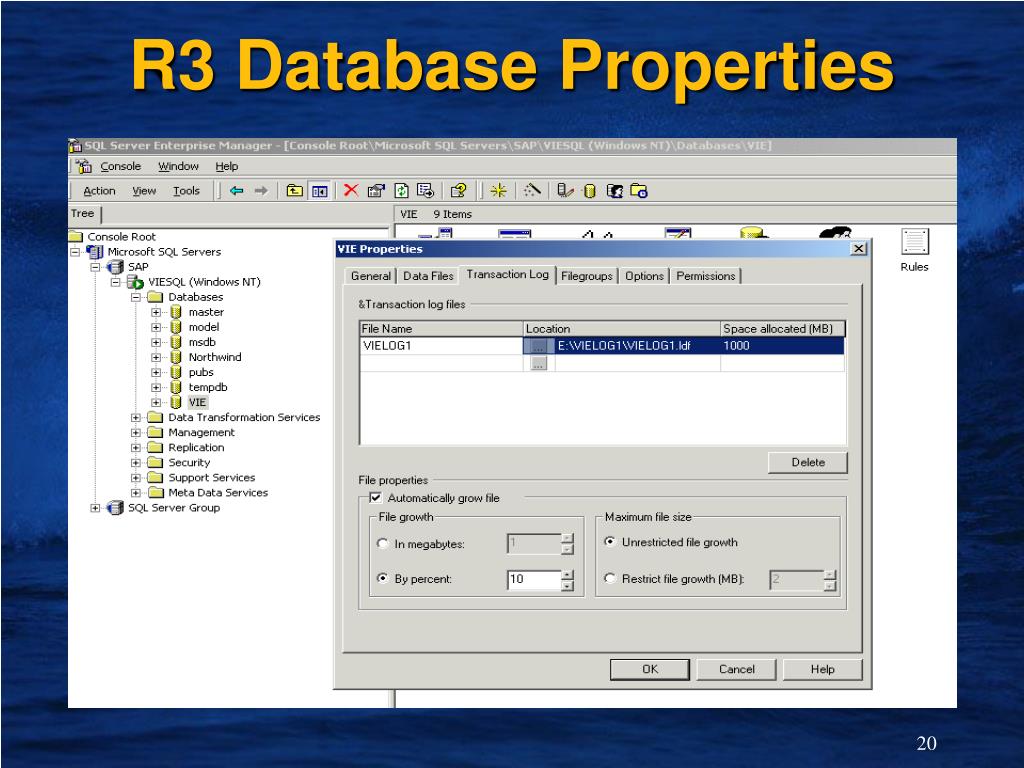Viewport: 1024px width, 768px height.
Task: Click the 1000 space allocated cell
Action: (x=782, y=345)
